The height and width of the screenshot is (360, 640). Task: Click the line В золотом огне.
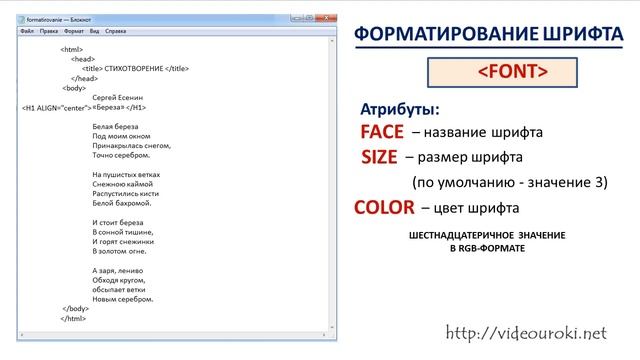click(x=119, y=251)
